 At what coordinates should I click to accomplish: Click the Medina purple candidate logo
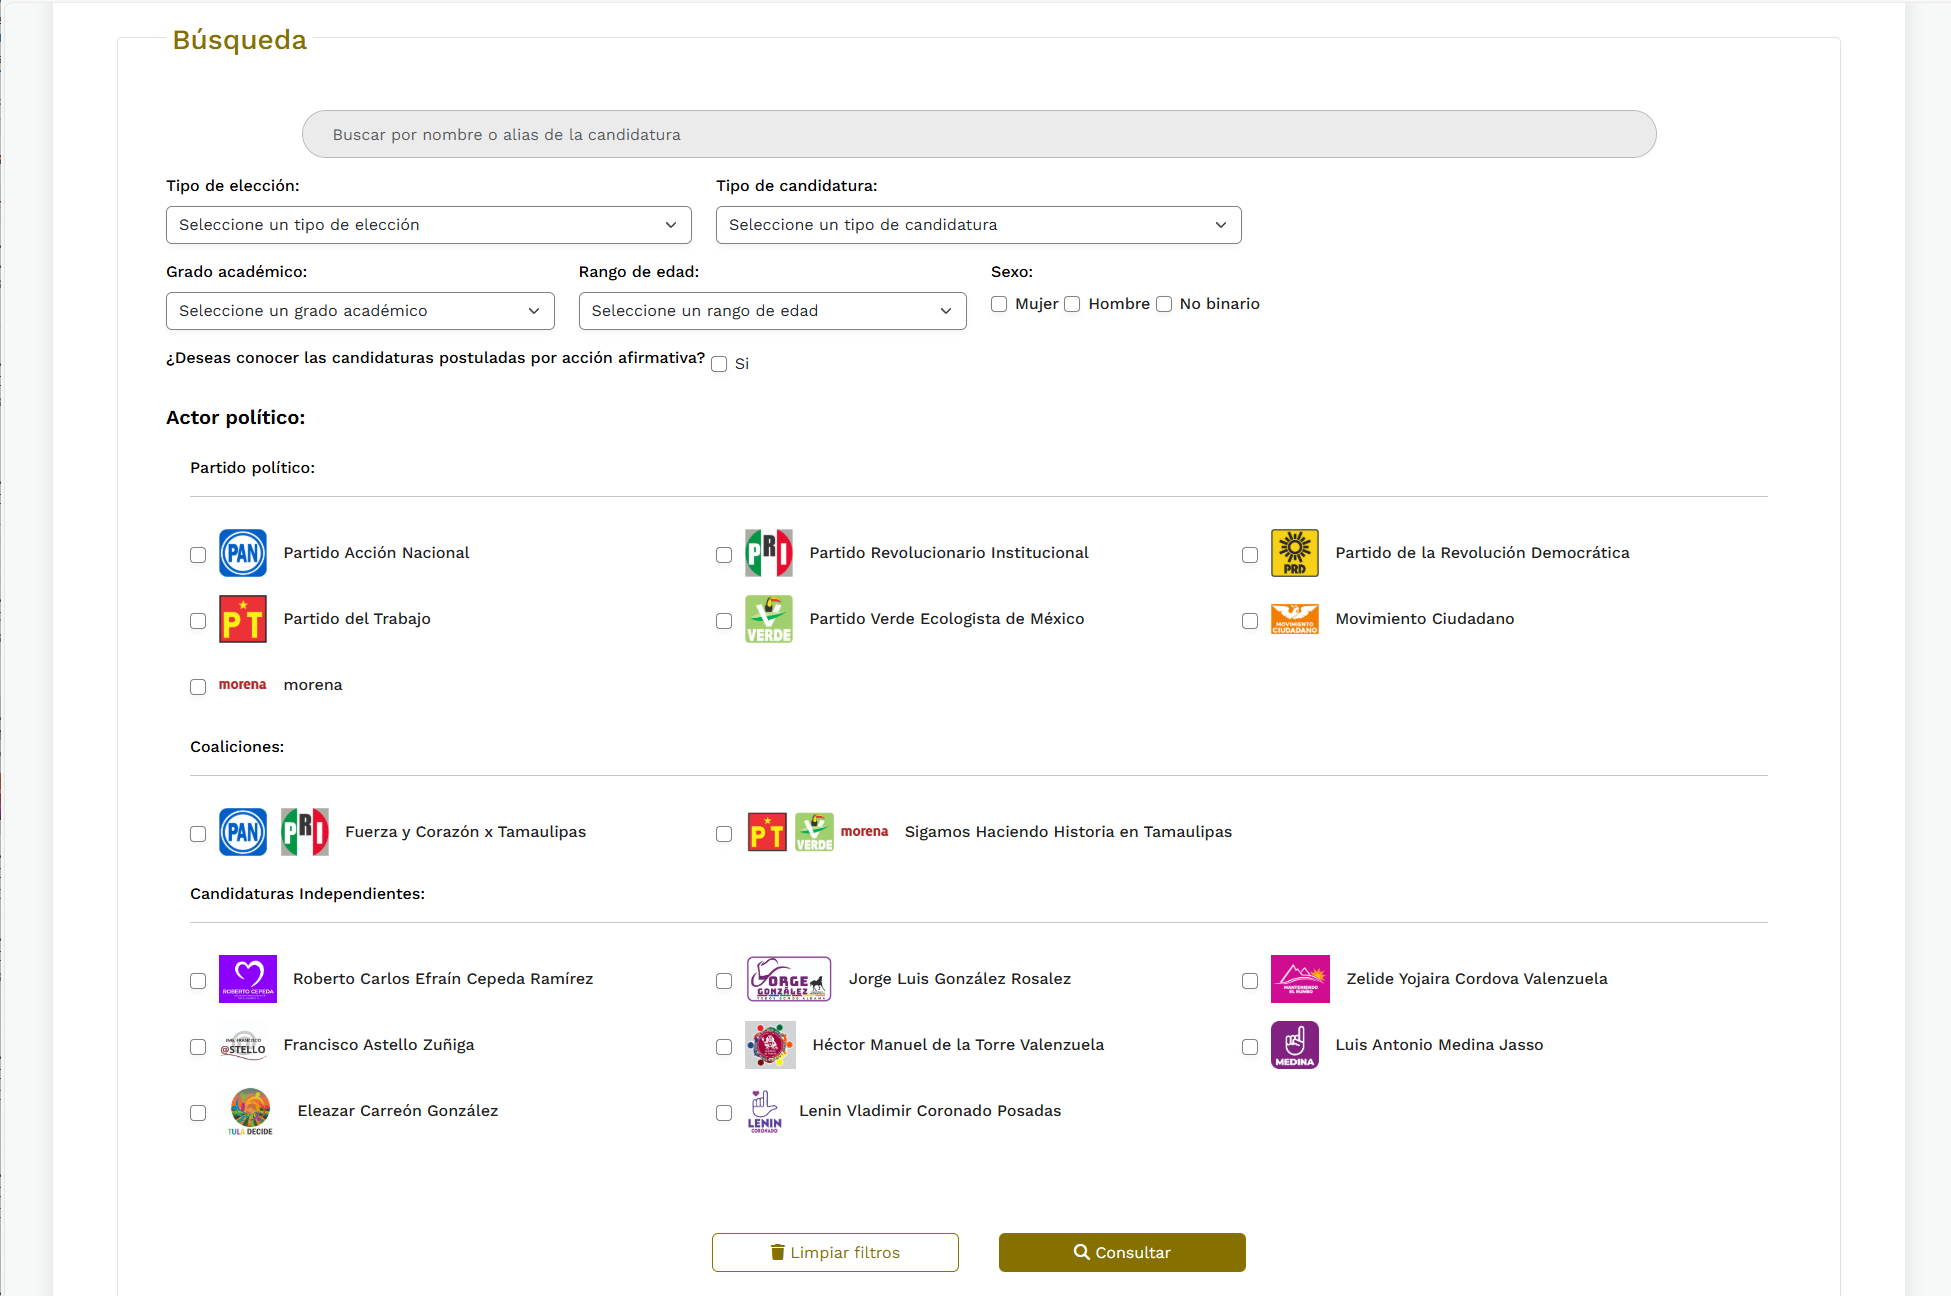coord(1294,1045)
